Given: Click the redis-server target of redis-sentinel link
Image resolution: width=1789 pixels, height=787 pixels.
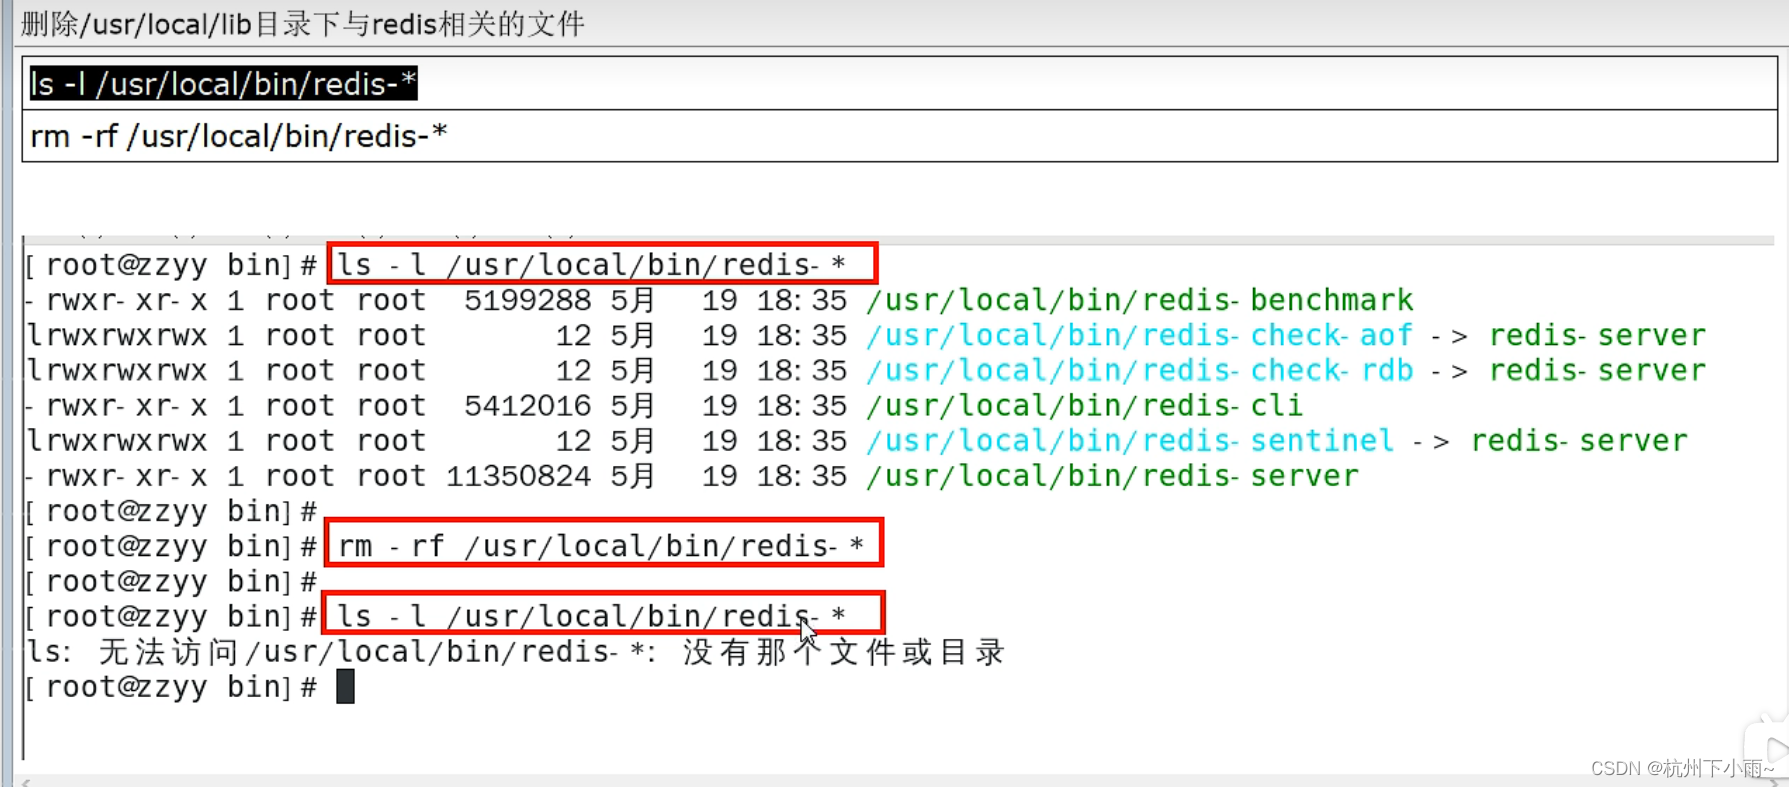Looking at the screenshot, I should 1579,440.
